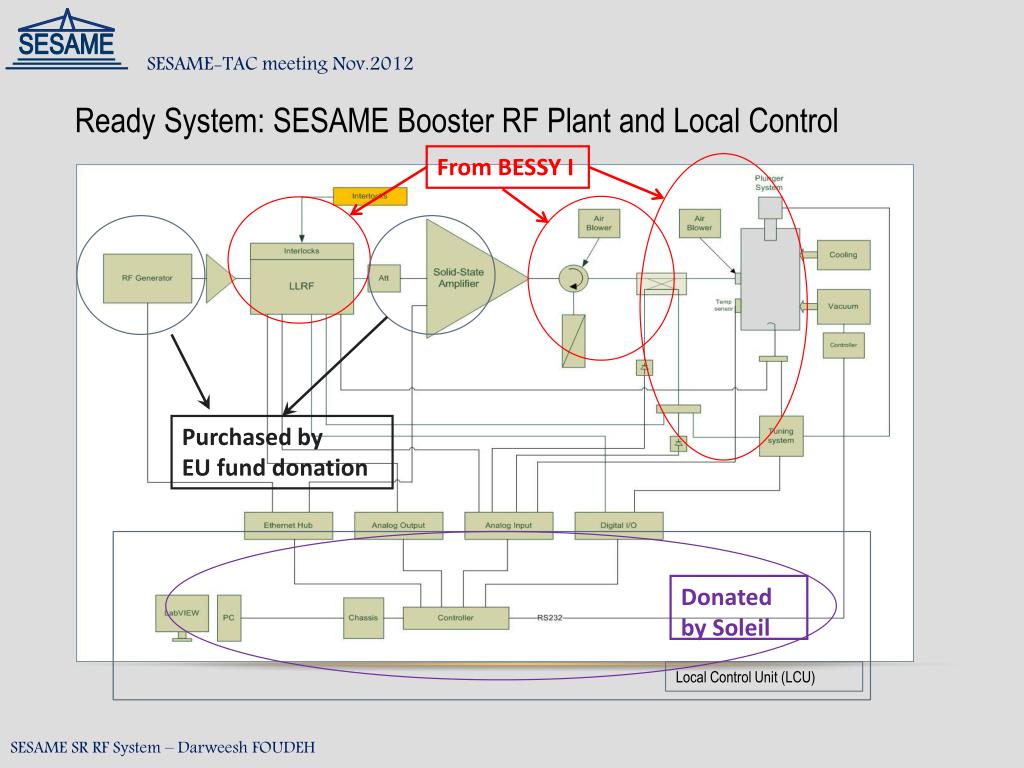Click the Air Blower block beside the Plunger System
Screen dimensions: 1024x768
tap(699, 223)
